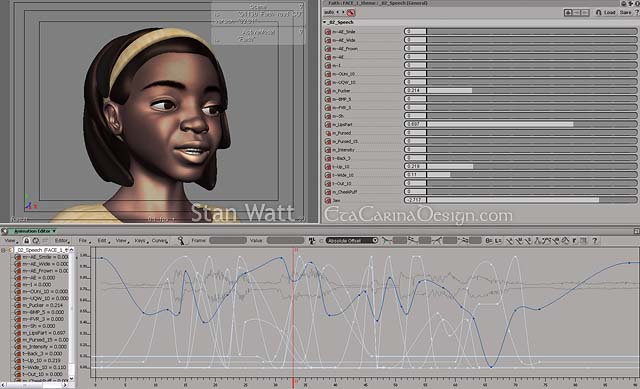Open the Keys menu in Animation Editor
The image size is (640, 389).
141,241
